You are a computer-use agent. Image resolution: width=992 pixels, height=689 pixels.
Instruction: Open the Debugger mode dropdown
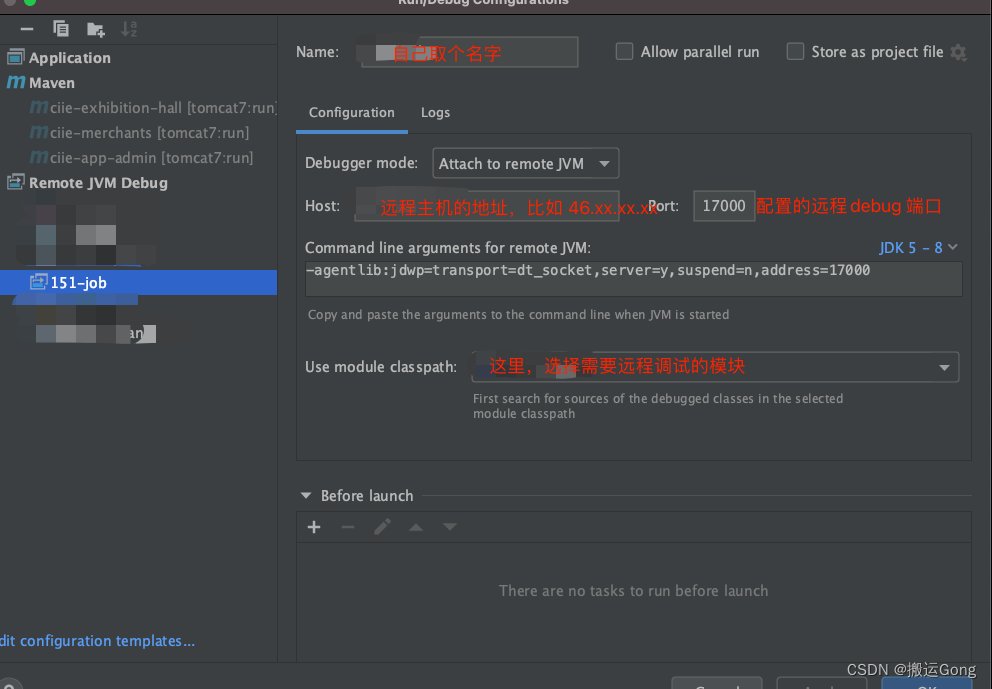coord(525,163)
